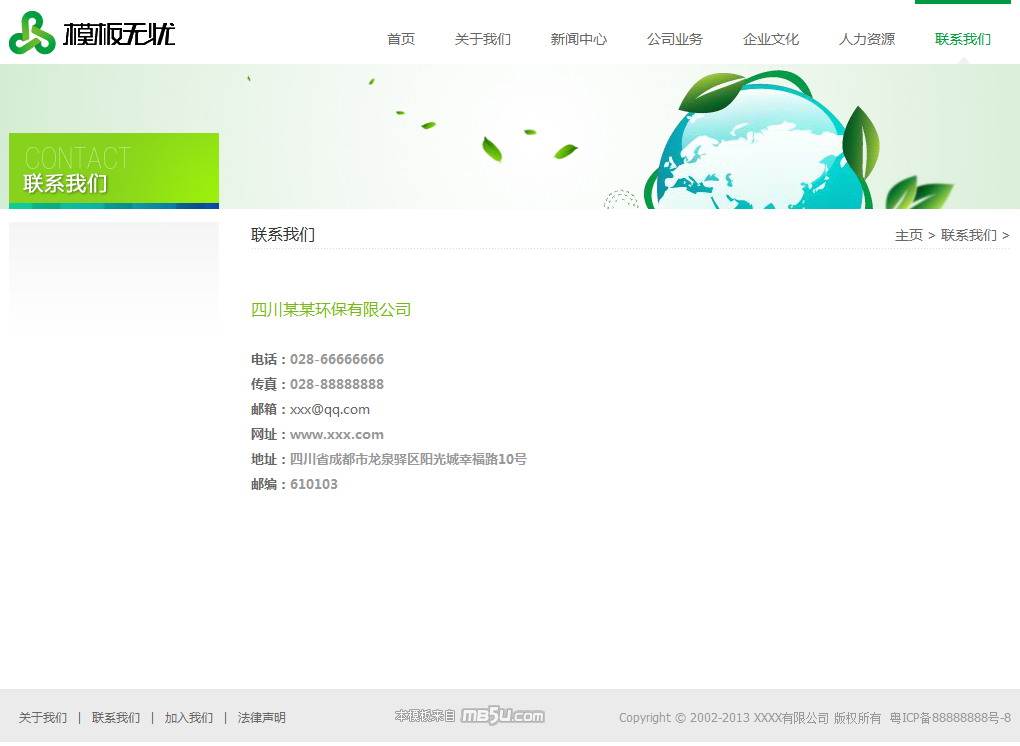The height and width of the screenshot is (746, 1020).
Task: Click the 加入我们 footer link
Action: click(189, 717)
